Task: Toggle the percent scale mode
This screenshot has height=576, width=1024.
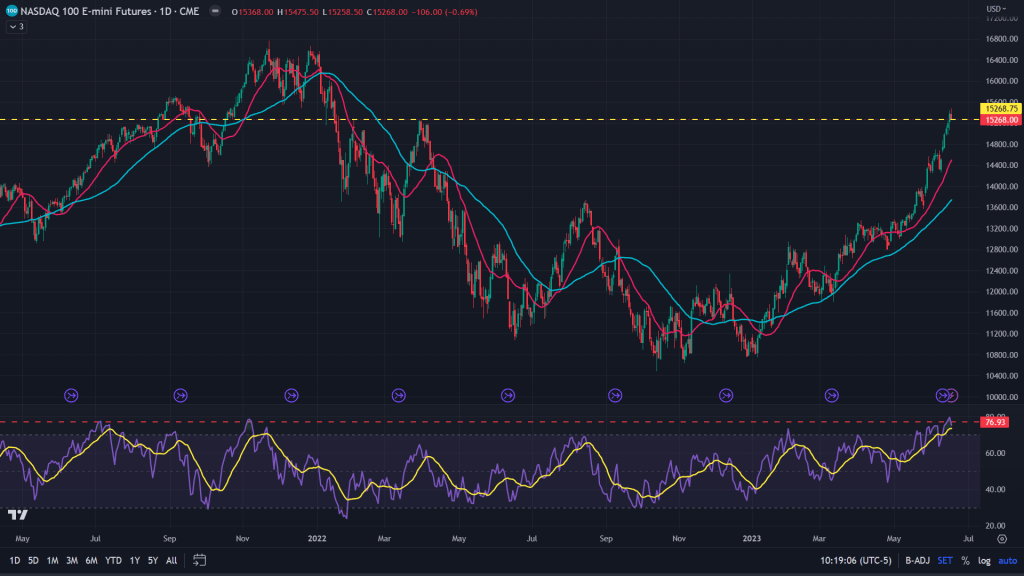Action: pos(965,560)
